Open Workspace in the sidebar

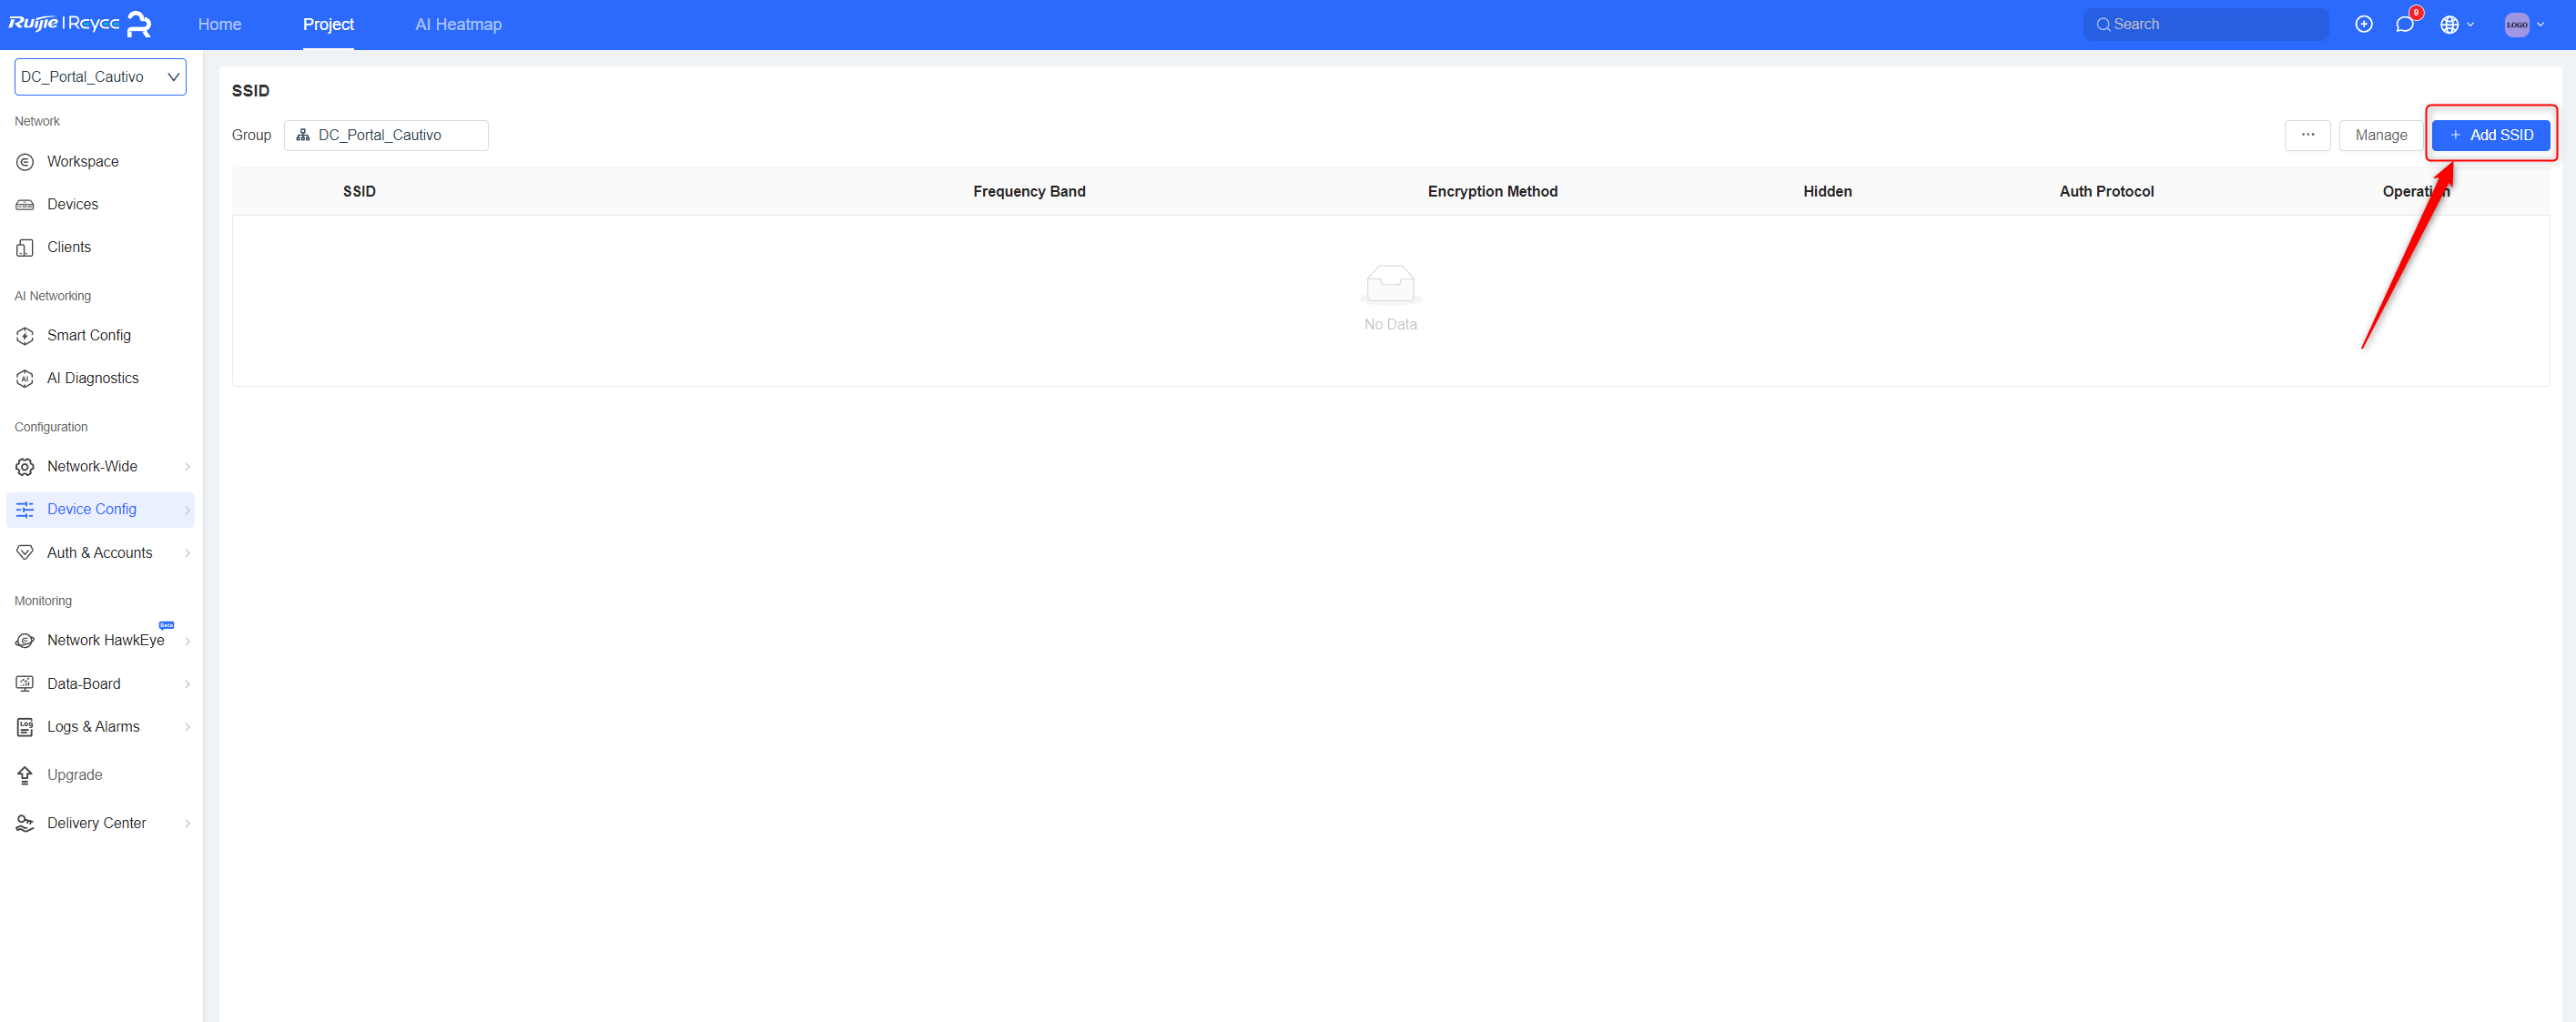coord(82,161)
